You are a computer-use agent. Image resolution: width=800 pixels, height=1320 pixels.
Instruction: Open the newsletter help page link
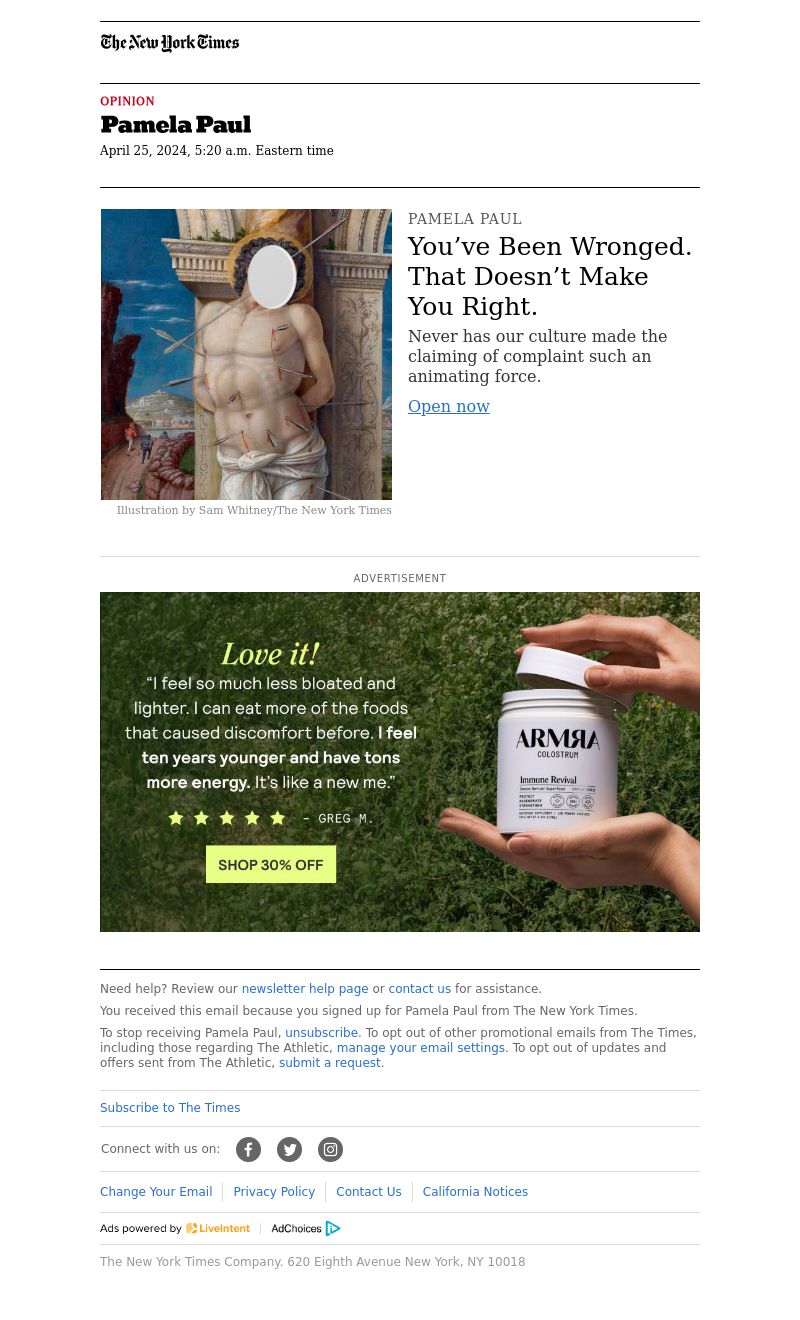(305, 989)
